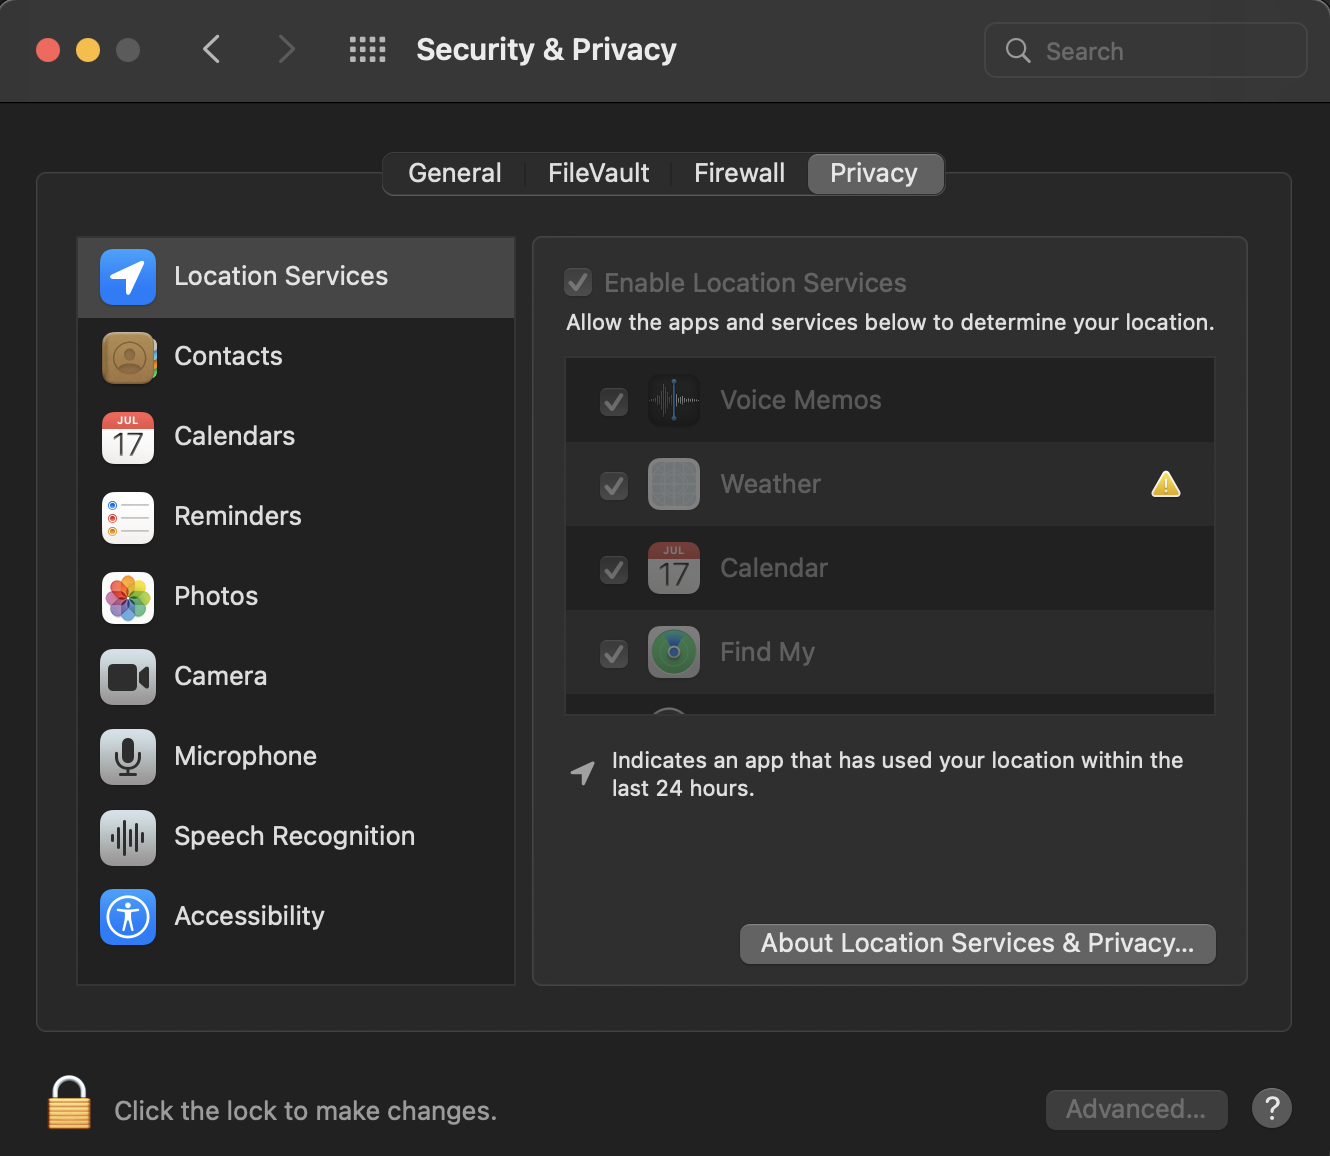Click the Location Services arrow icon
The height and width of the screenshot is (1156, 1330).
pos(128,277)
